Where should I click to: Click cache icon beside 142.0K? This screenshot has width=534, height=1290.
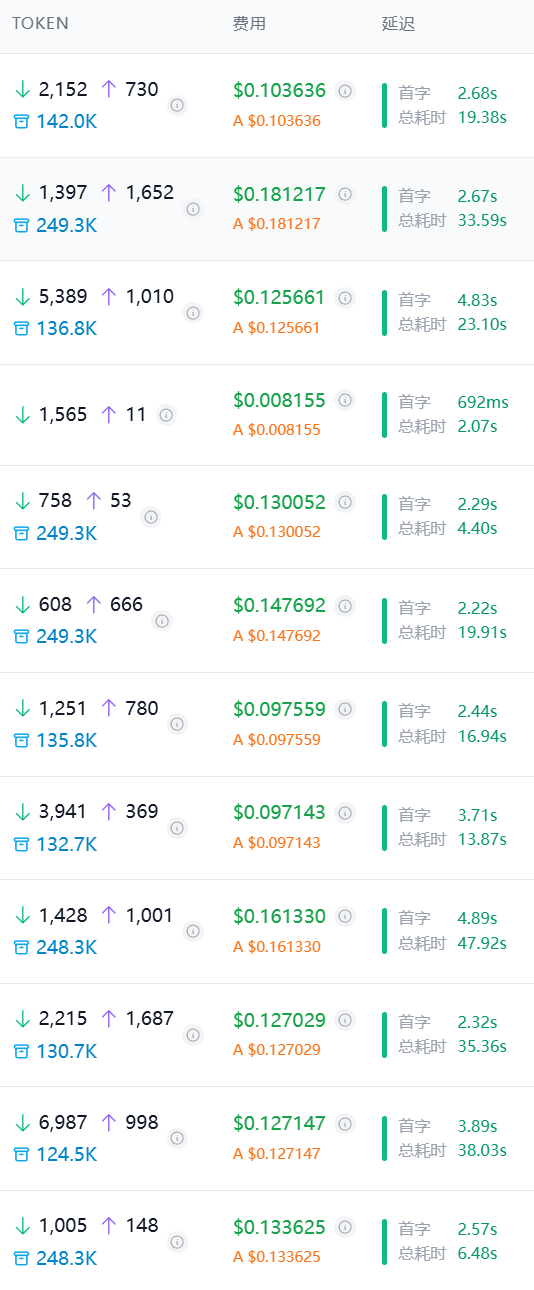click(x=22, y=121)
